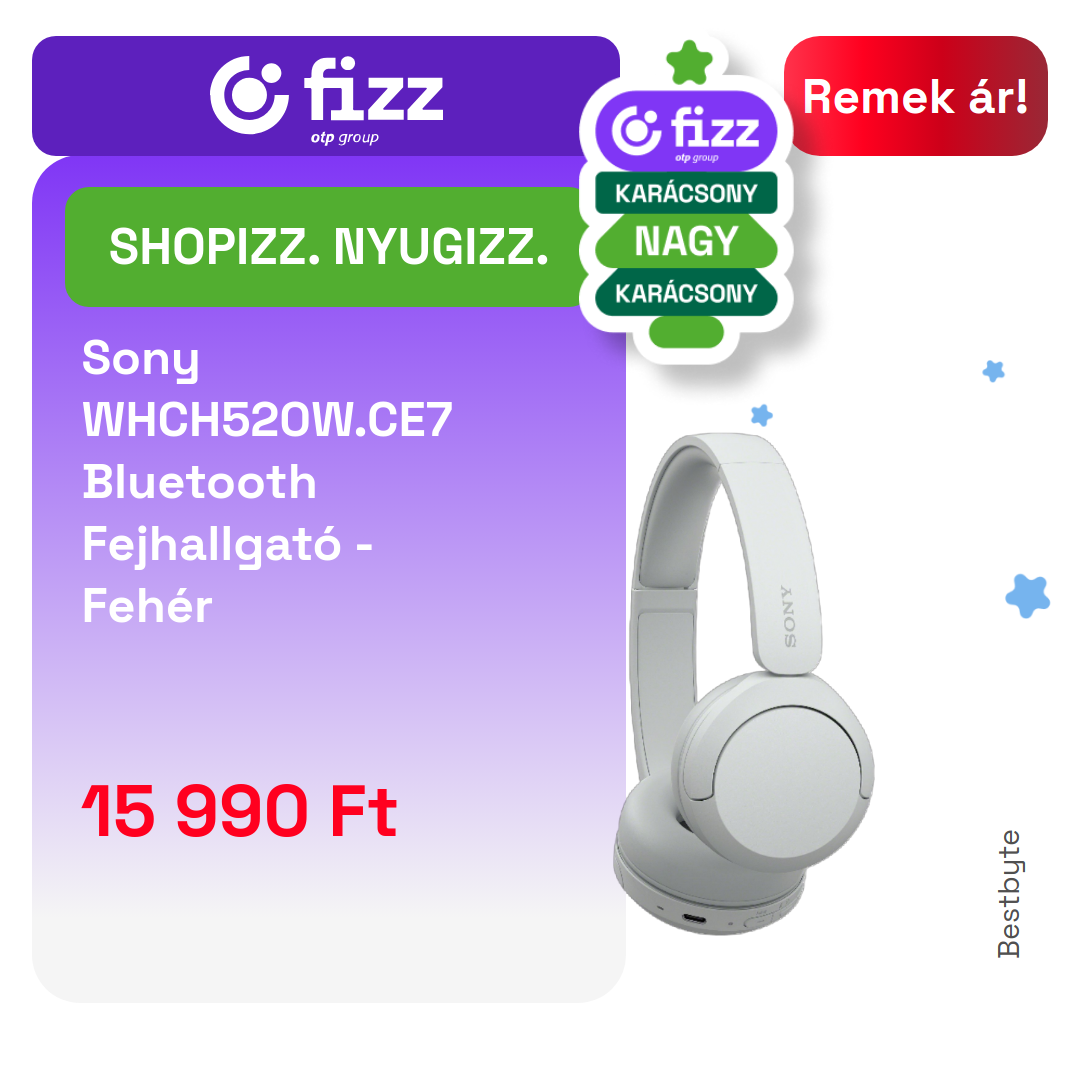The width and height of the screenshot is (1080, 1080).
Task: Click the blue star at upper right
Action: click(x=993, y=371)
